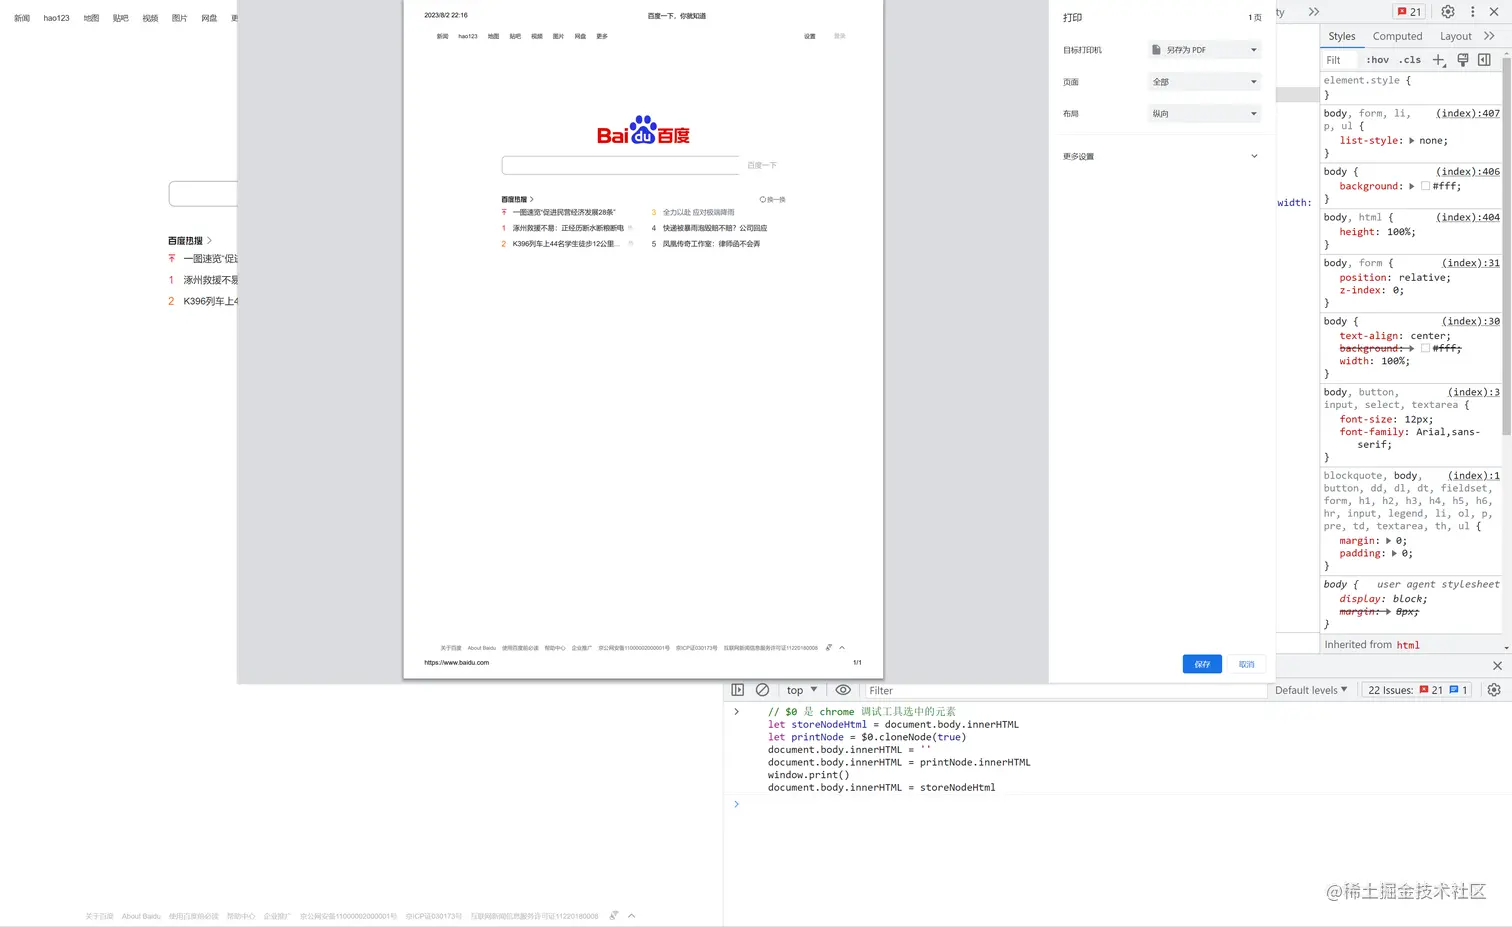
Task: Click 'height: 100%' style declaration
Action: (x=1377, y=232)
